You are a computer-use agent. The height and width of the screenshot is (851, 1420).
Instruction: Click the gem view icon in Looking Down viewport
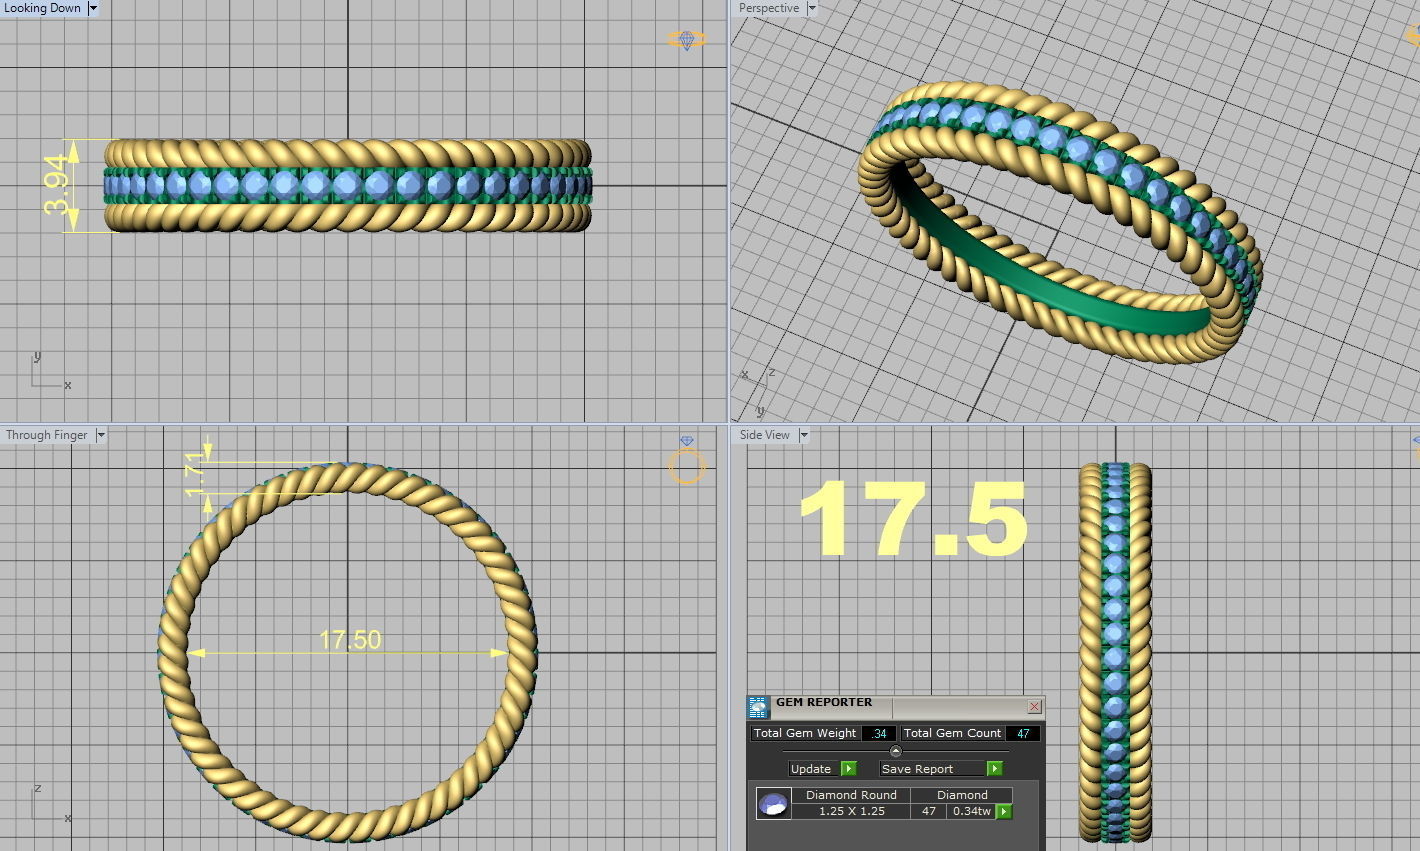(x=687, y=40)
